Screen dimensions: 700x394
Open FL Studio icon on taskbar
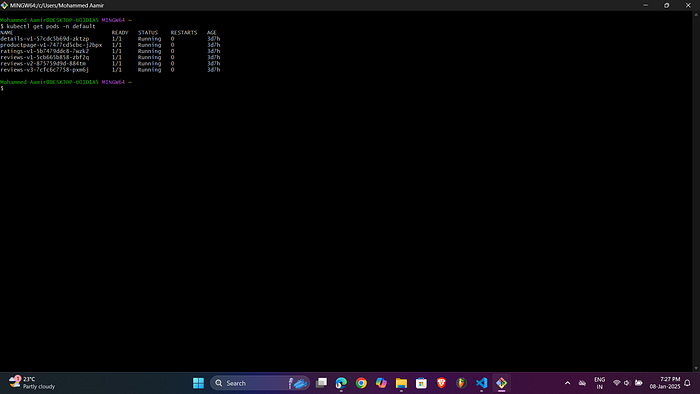tap(462, 383)
